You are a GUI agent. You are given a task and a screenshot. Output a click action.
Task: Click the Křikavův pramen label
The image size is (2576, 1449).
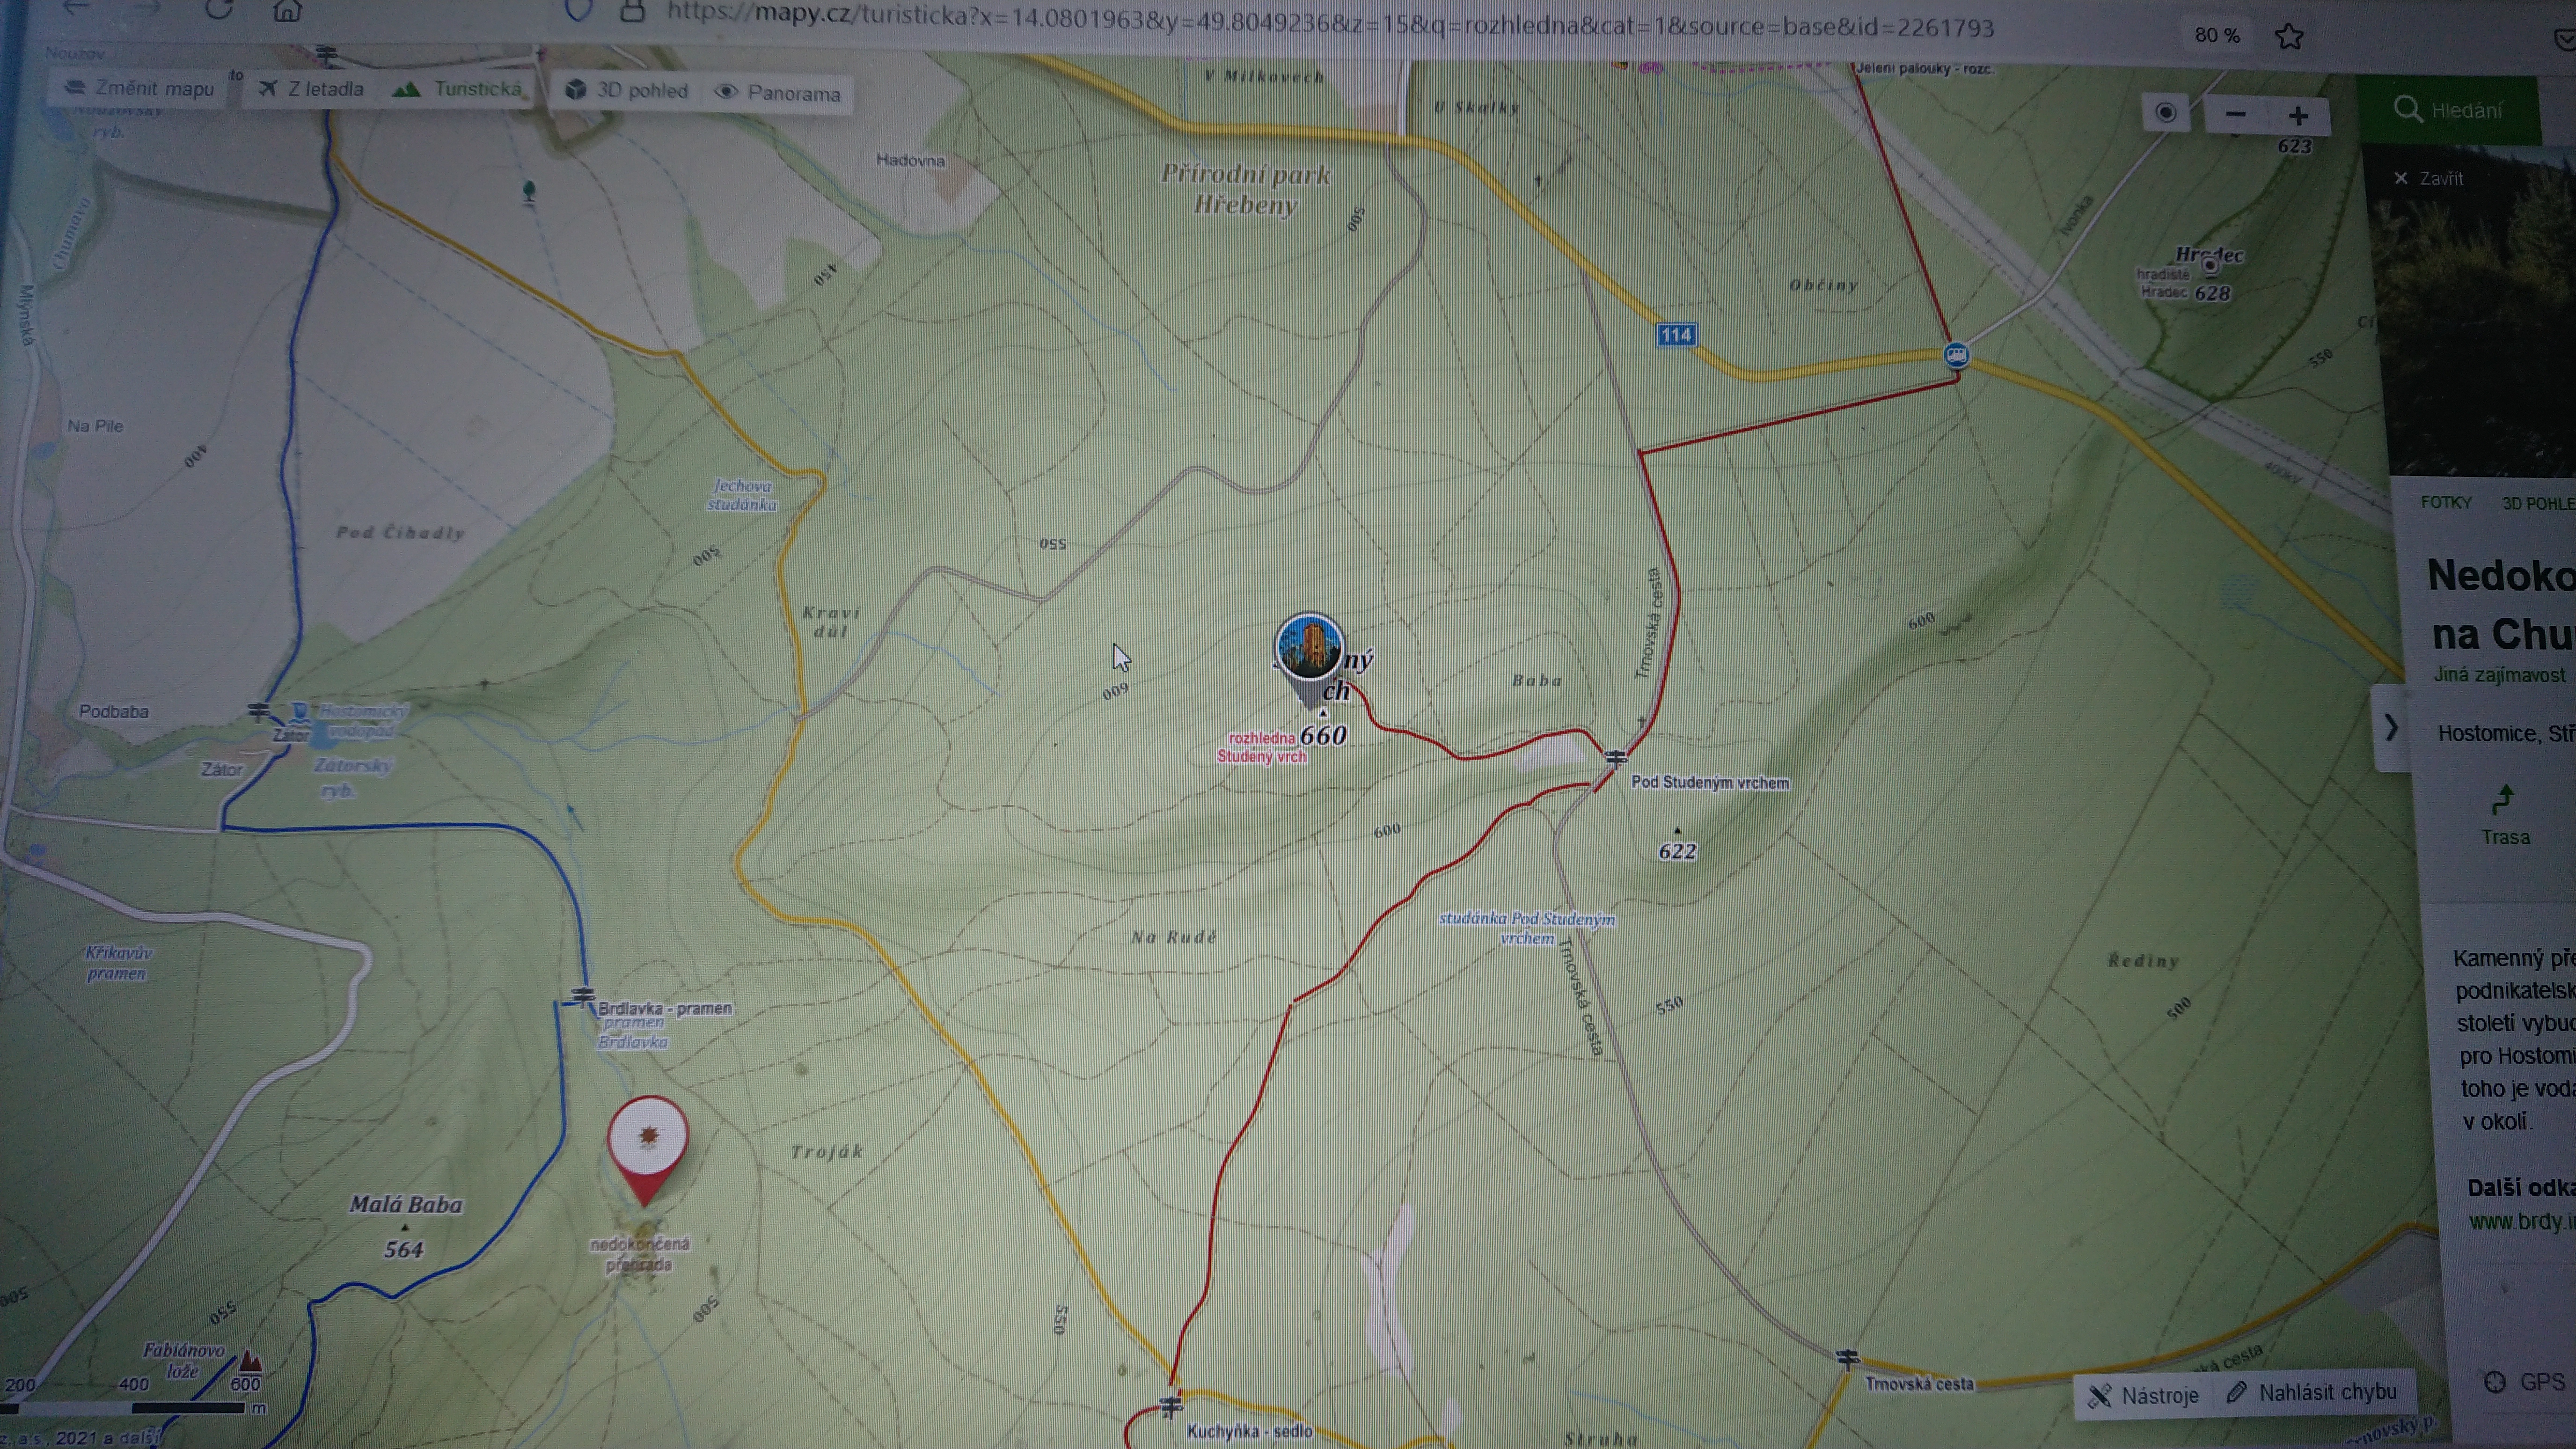click(x=118, y=963)
